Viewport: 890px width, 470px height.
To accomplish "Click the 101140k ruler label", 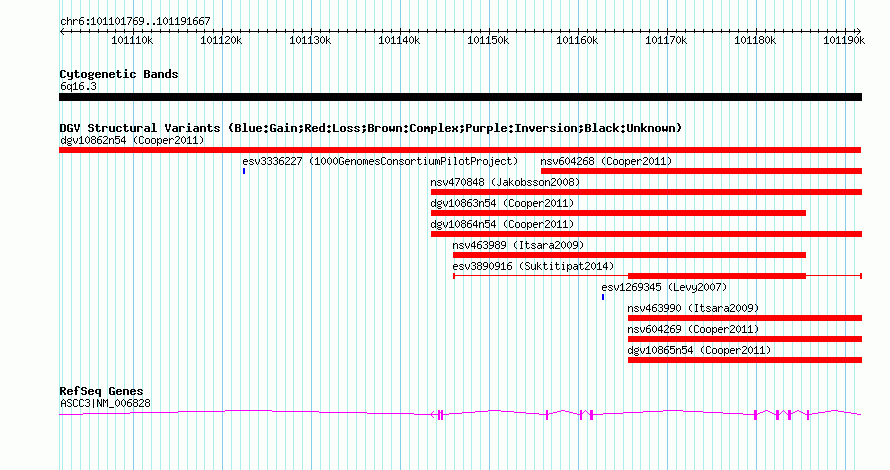I will [399, 40].
